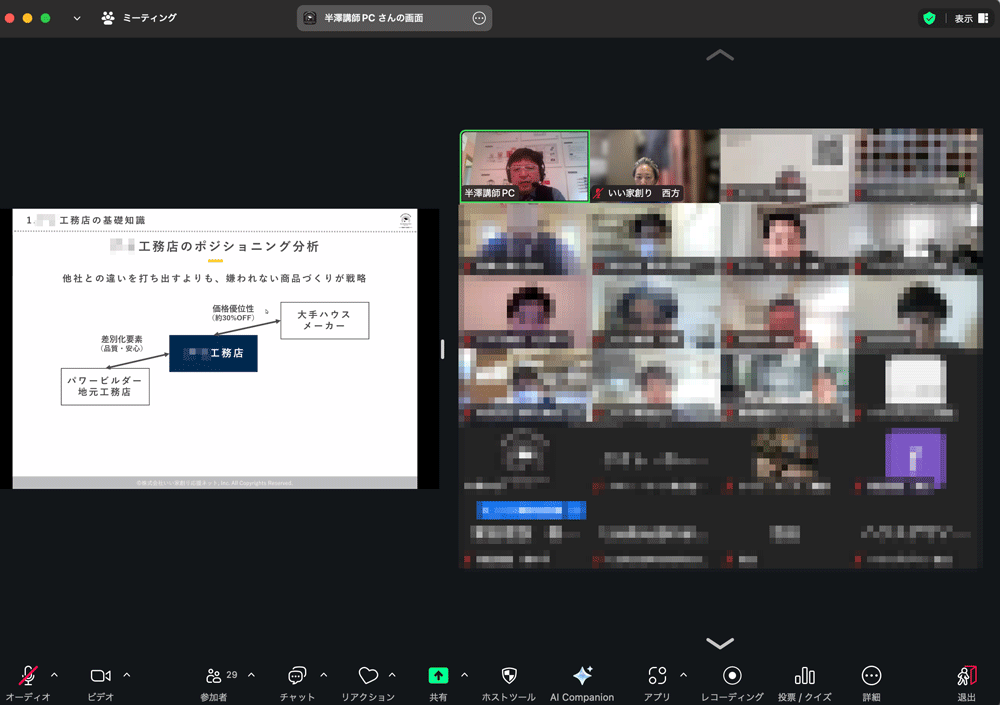Open the 参加者 participants panel
Viewport: 1000px width, 705px height.
pos(214,676)
